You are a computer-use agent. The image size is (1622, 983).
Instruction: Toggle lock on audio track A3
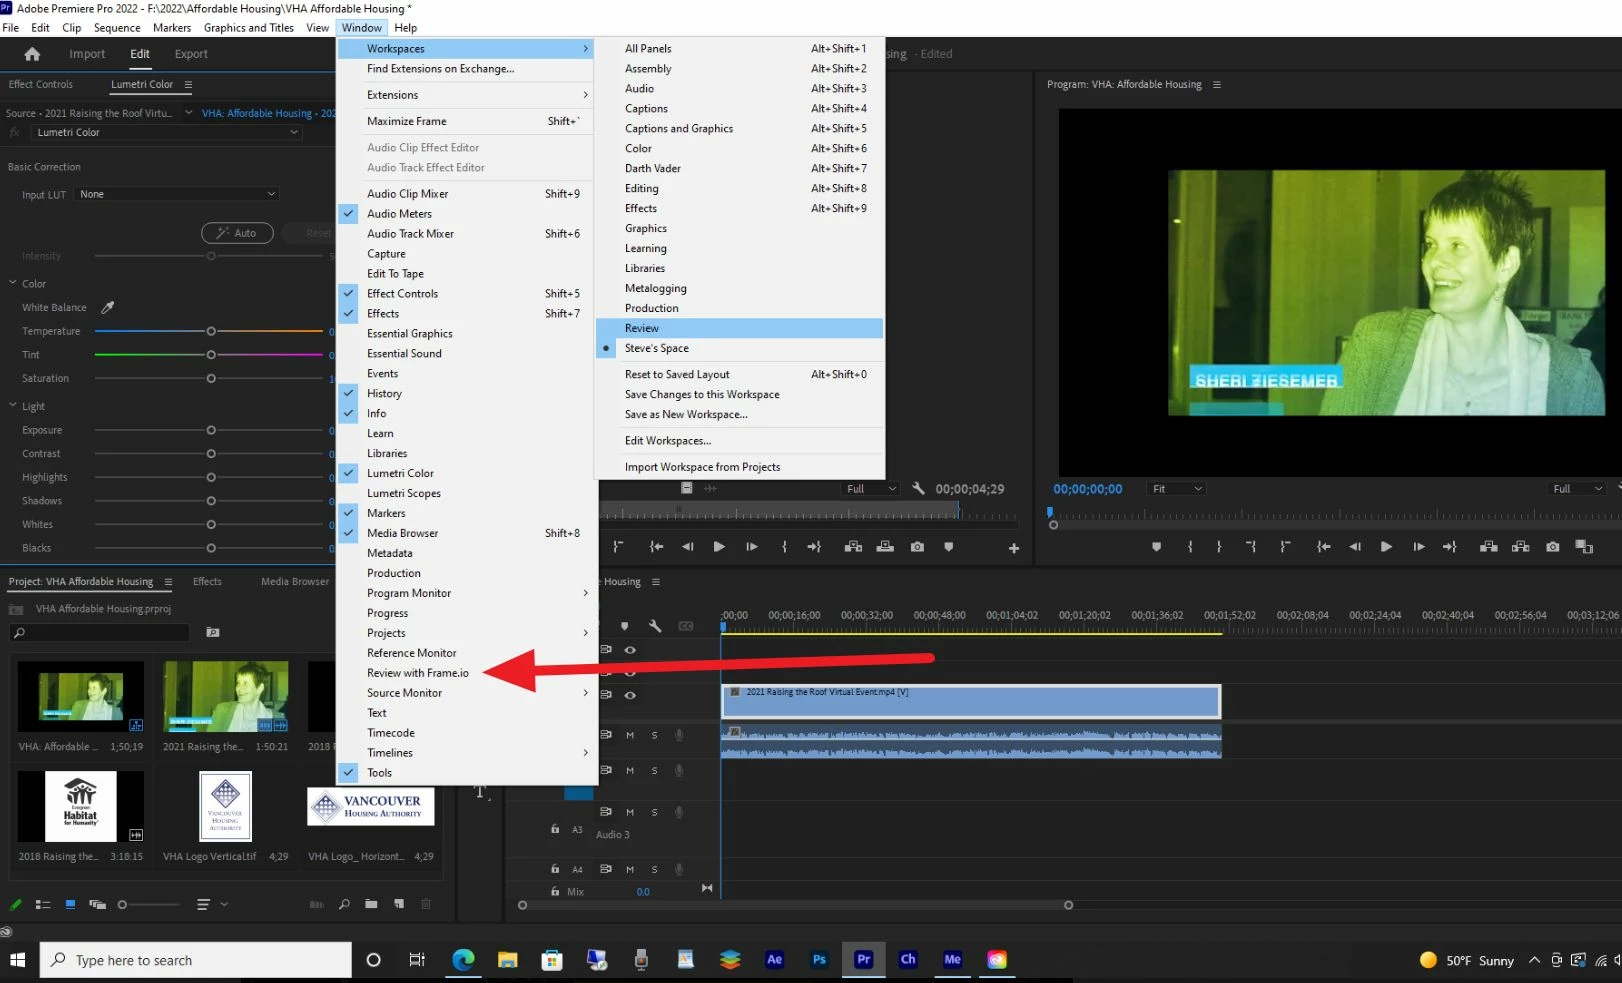[x=555, y=829]
